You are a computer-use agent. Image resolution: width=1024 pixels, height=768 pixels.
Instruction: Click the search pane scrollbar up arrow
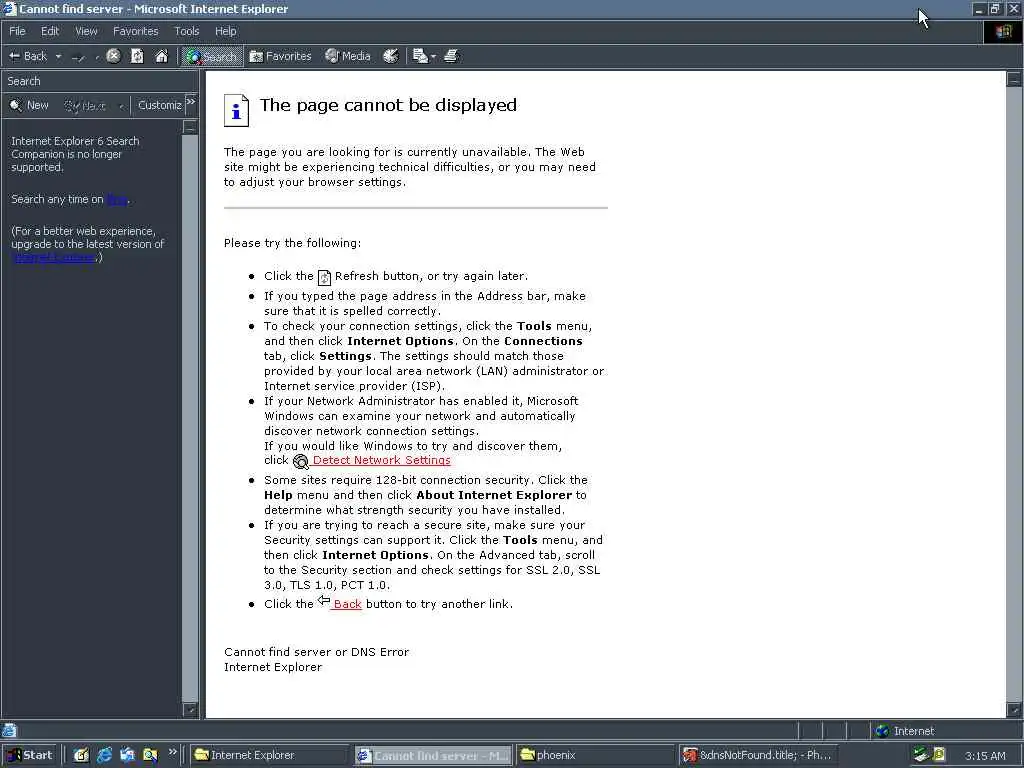(x=190, y=128)
